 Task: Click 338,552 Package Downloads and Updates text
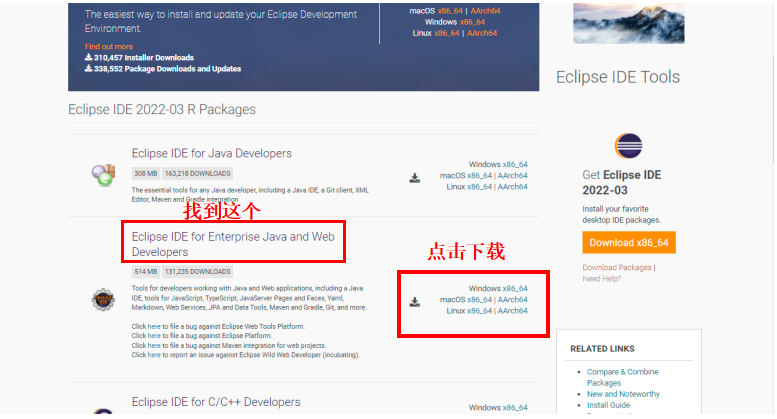167,69
